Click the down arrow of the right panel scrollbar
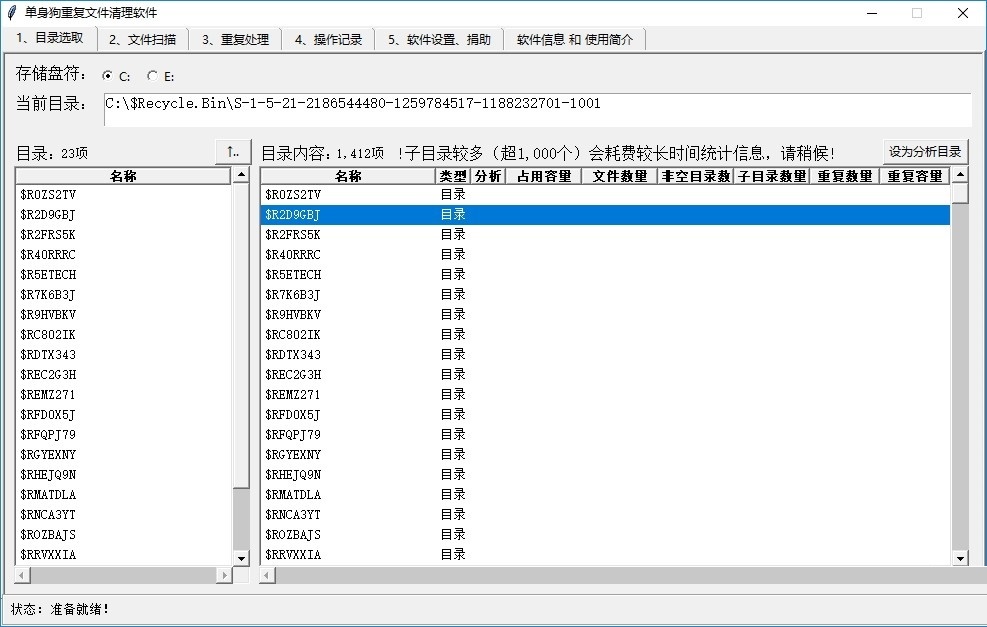987x627 pixels. [x=960, y=560]
